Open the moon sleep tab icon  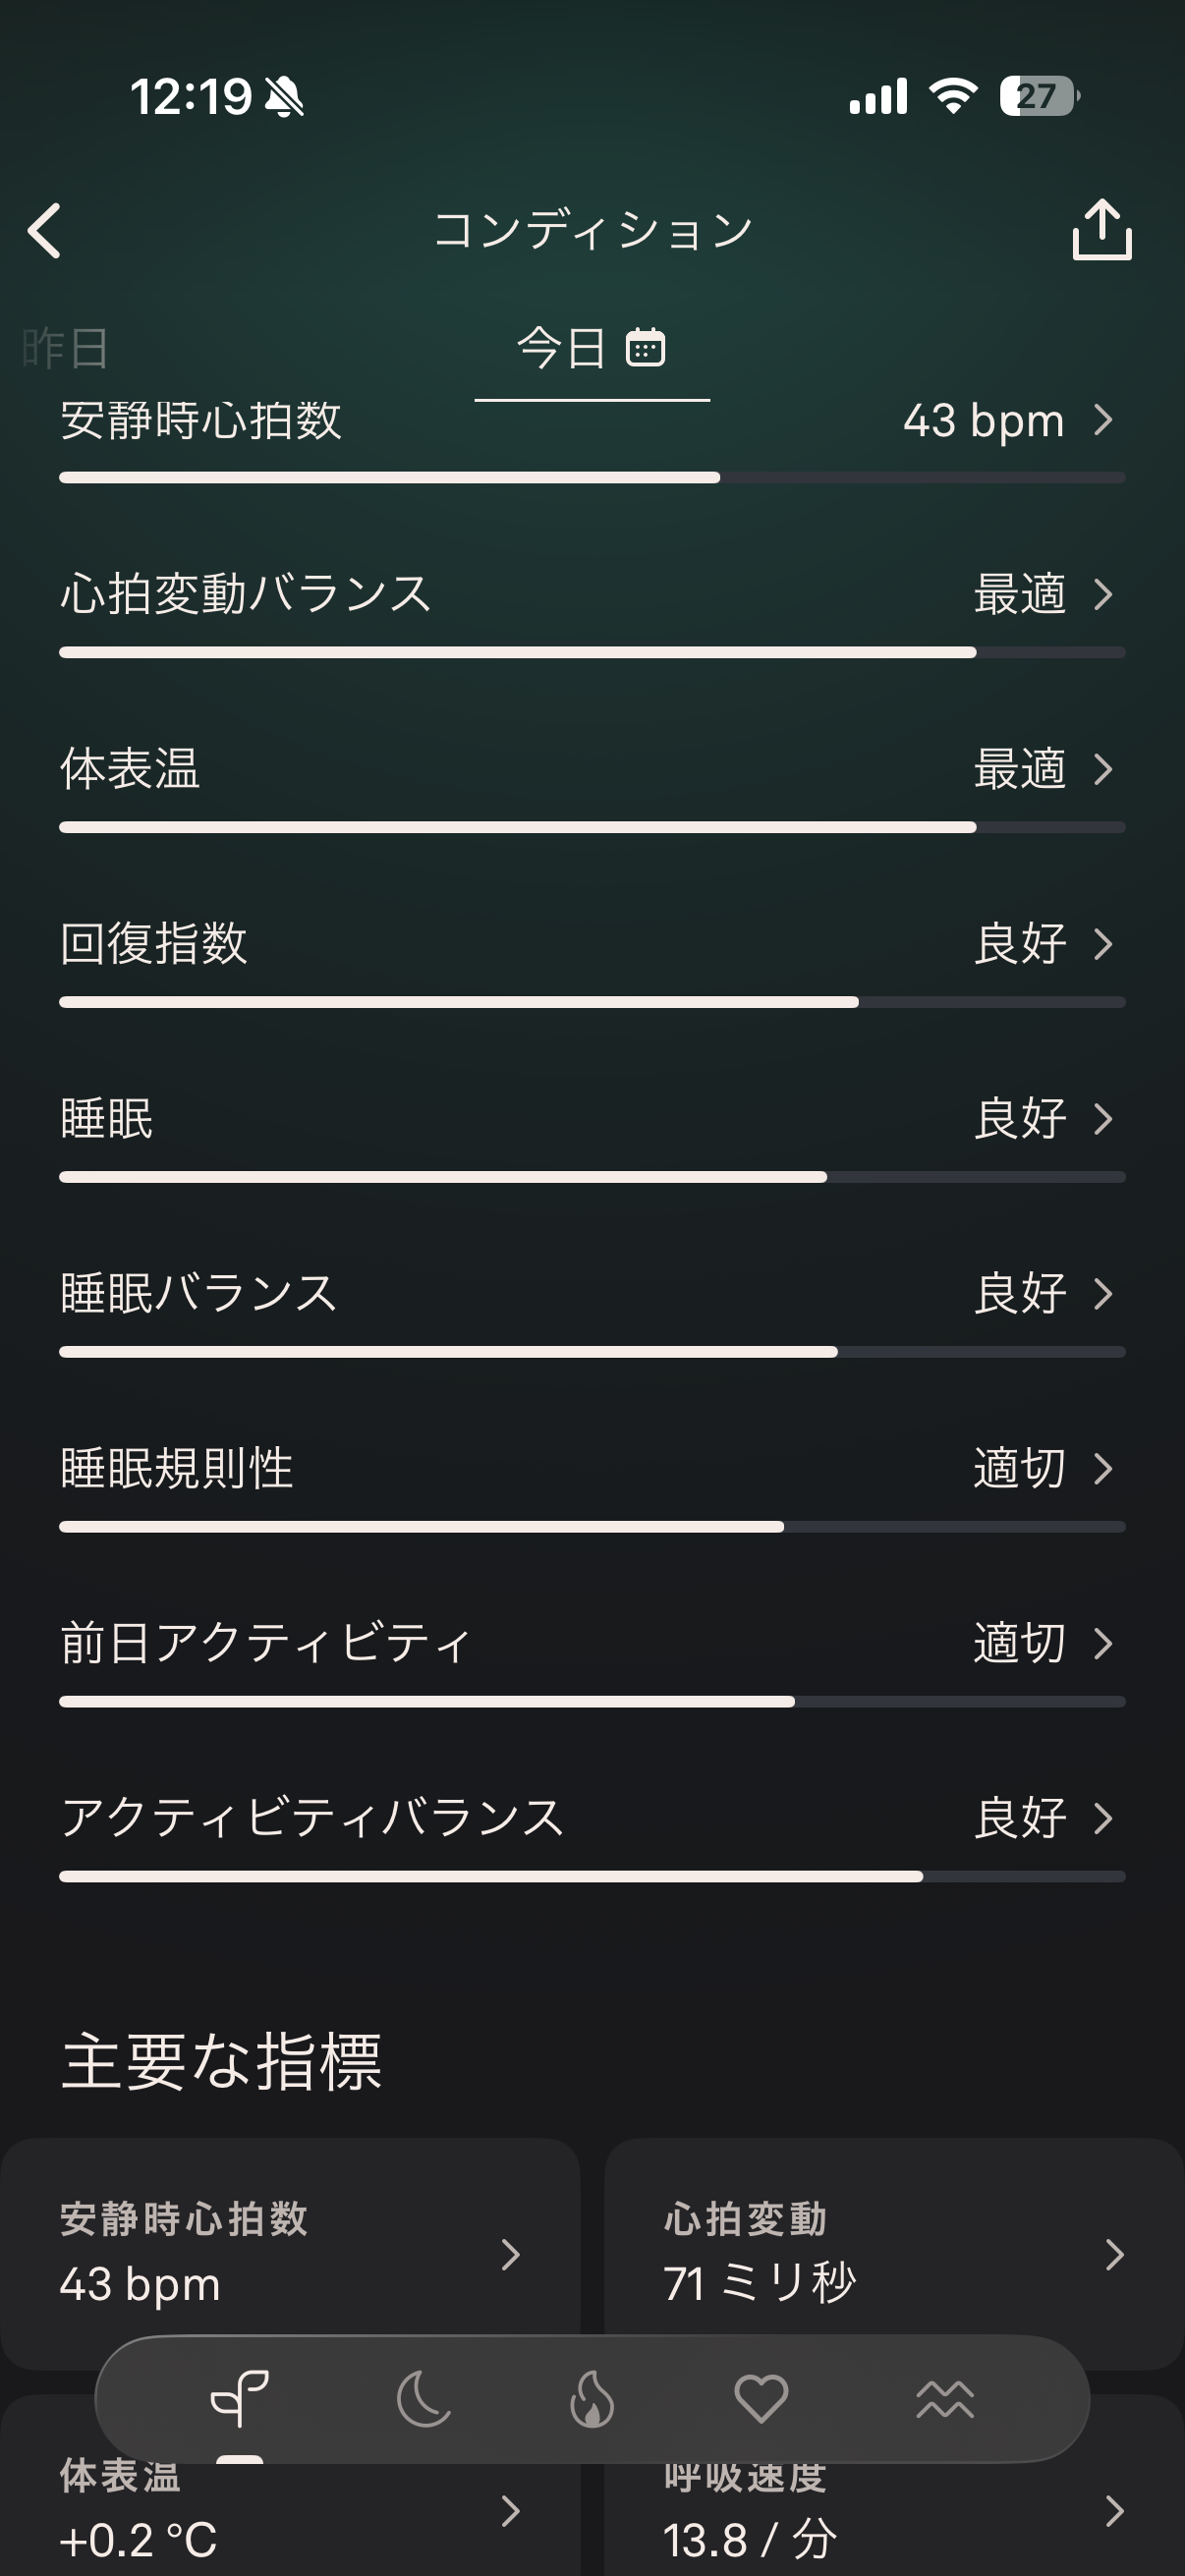[423, 2398]
